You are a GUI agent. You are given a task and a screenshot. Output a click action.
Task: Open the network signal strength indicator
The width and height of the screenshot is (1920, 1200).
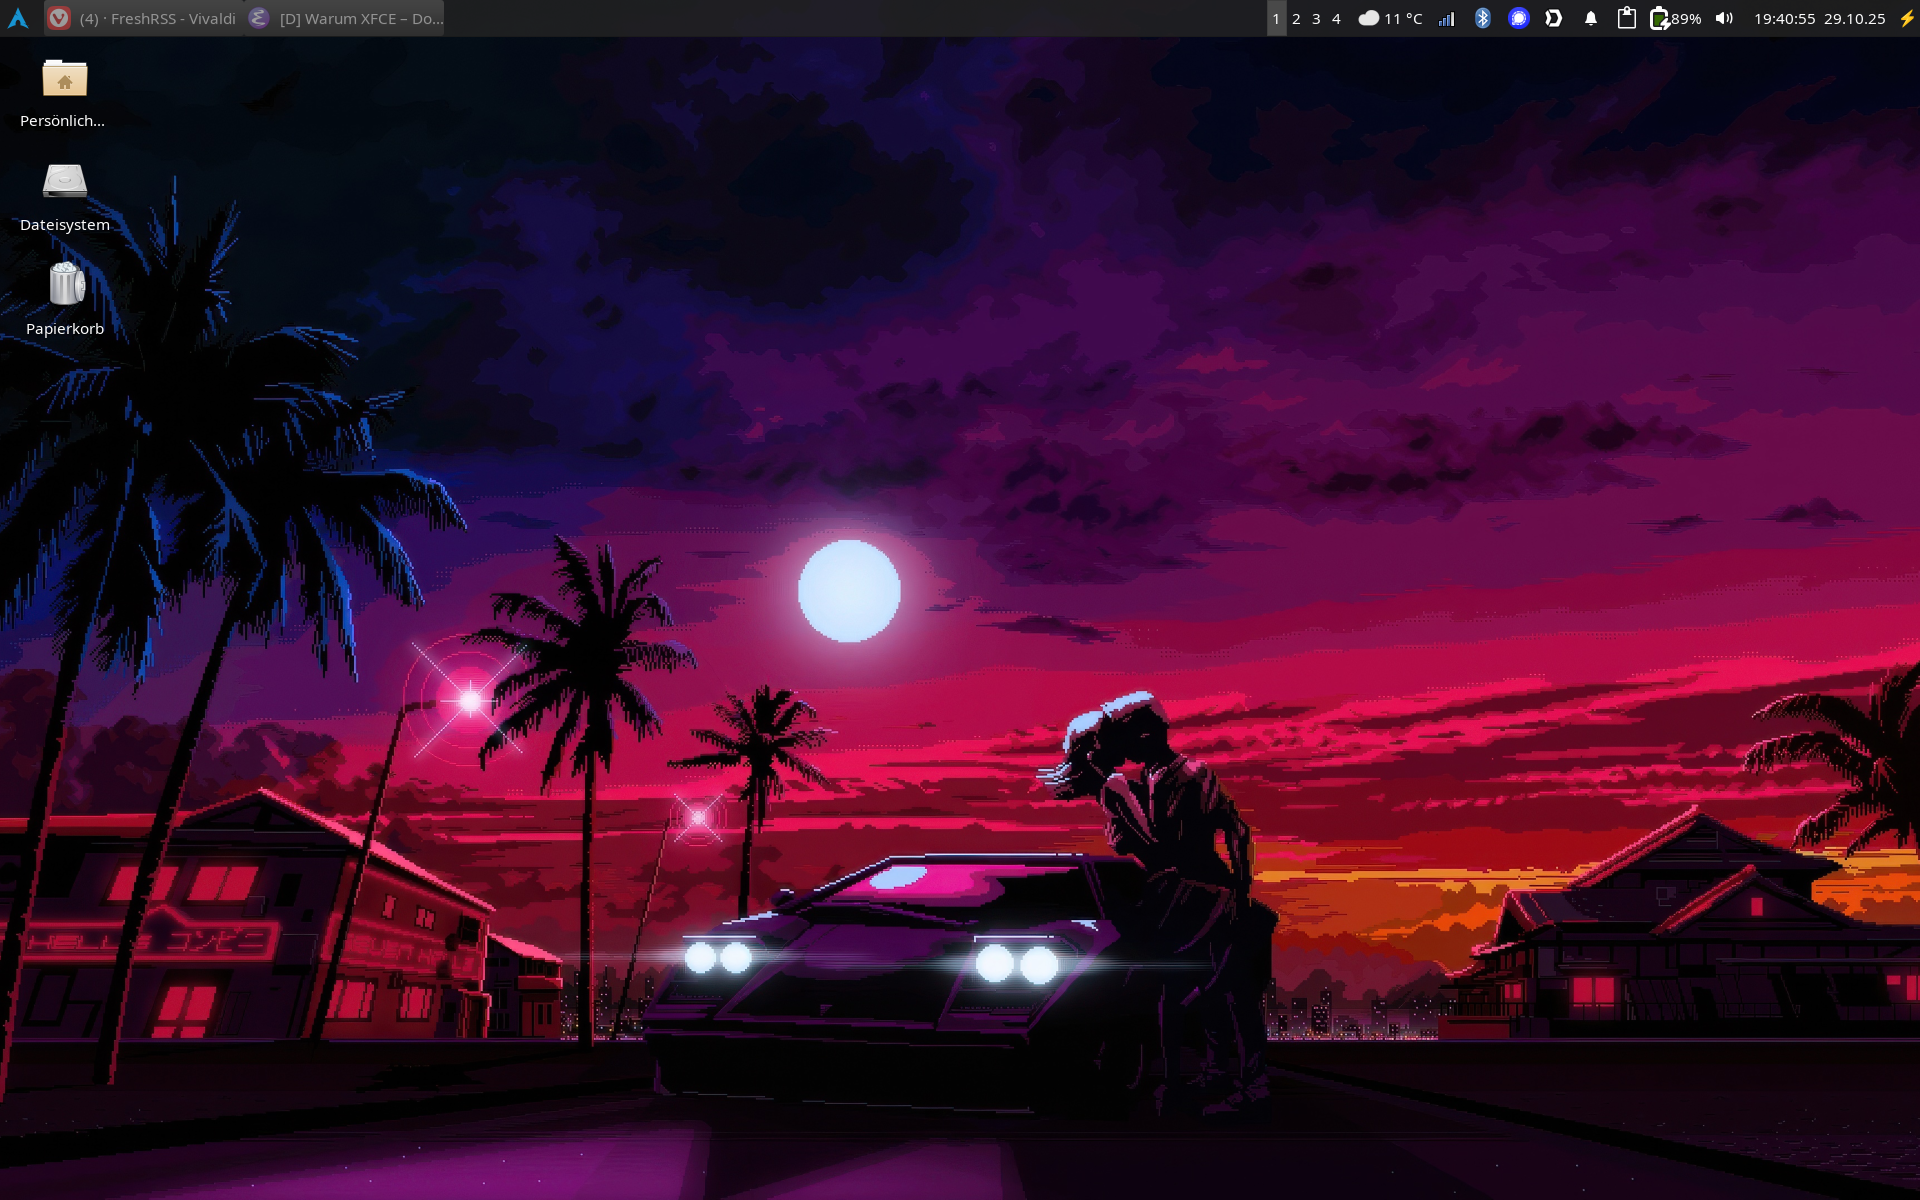[1447, 17]
